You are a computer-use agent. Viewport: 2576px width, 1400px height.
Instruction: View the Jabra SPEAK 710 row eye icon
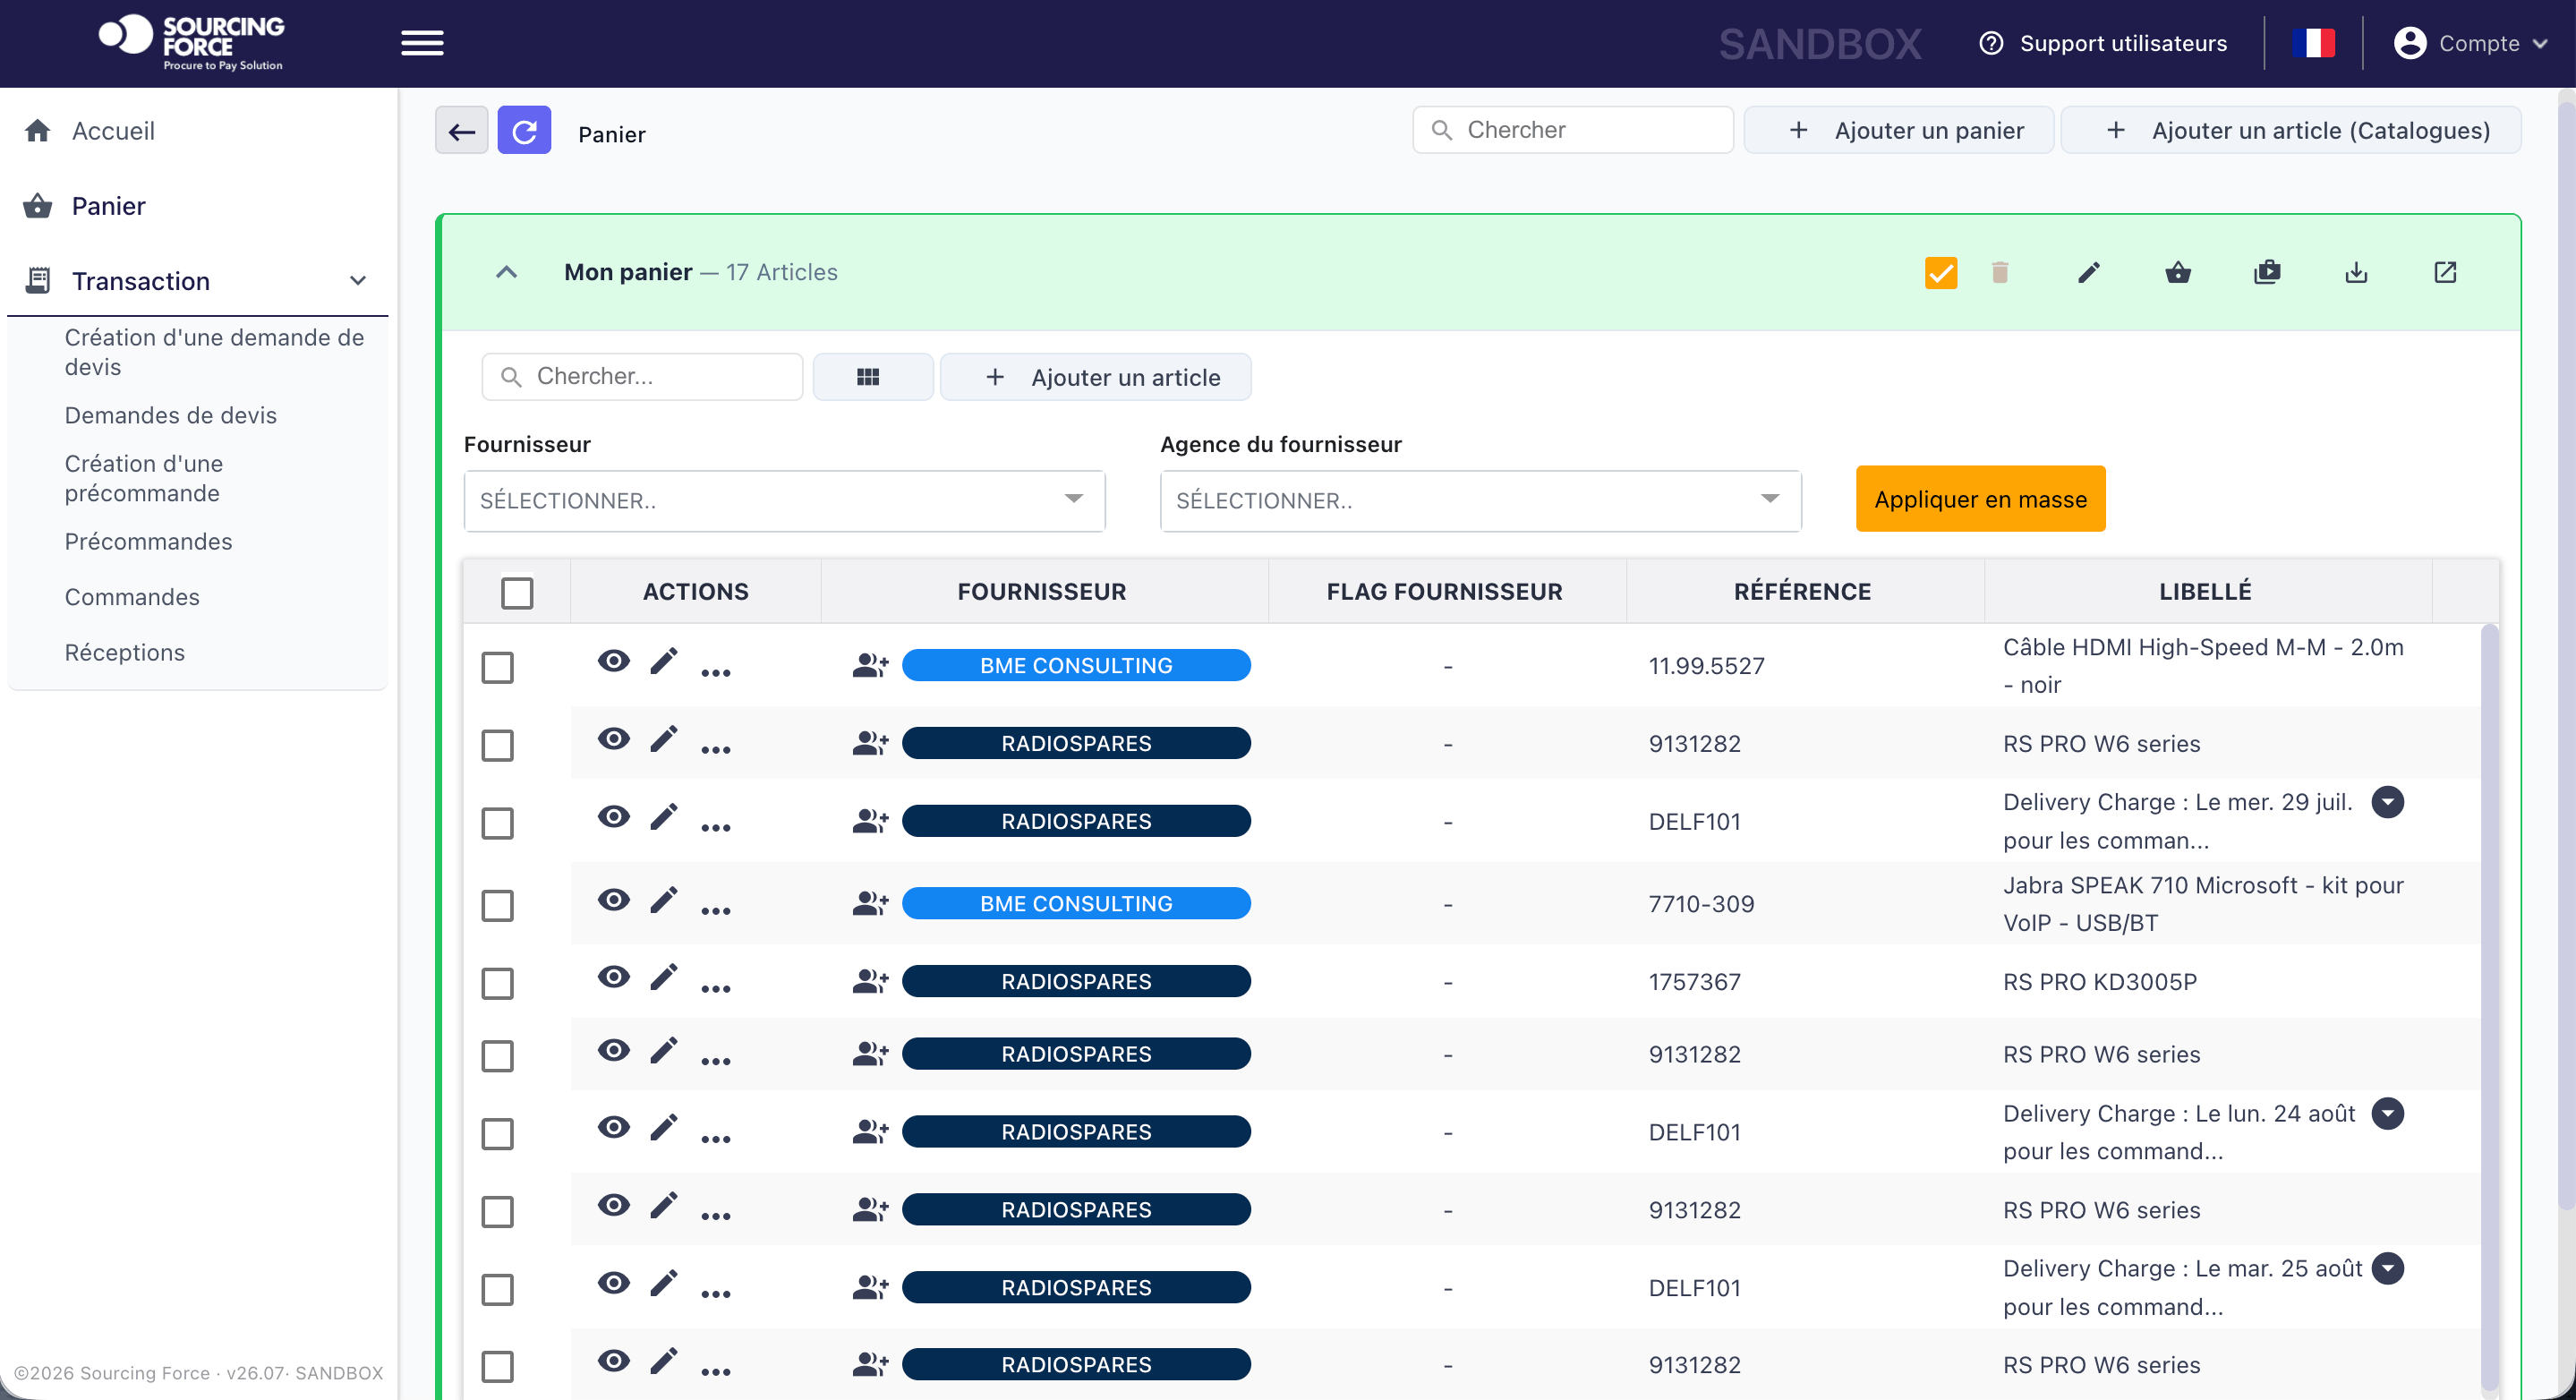point(614,900)
